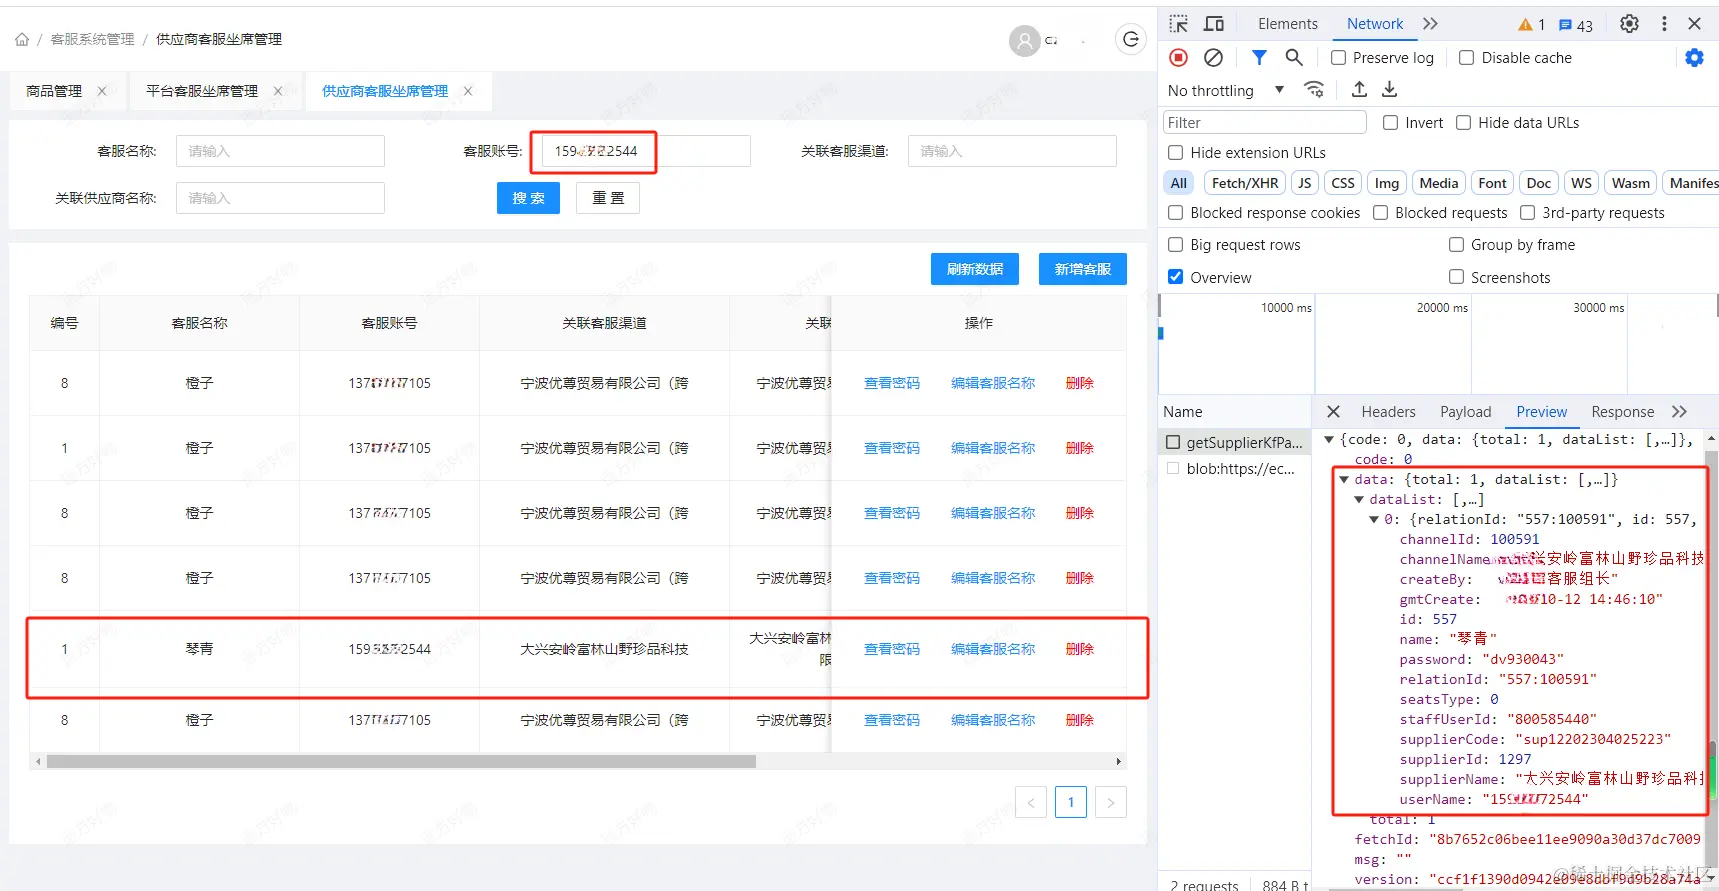Close the 供应商客服坐席管理 tab
1719x891 pixels.
tap(468, 91)
